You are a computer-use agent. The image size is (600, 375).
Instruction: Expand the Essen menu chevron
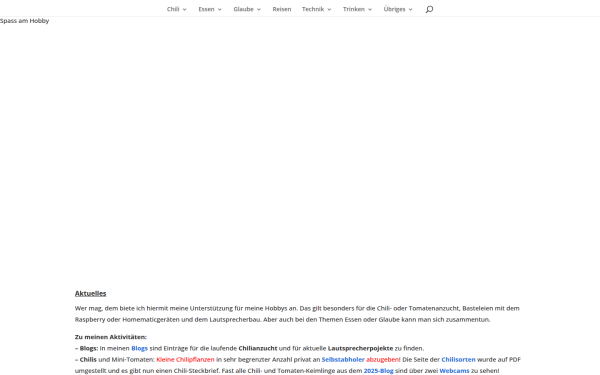pyautogui.click(x=220, y=10)
